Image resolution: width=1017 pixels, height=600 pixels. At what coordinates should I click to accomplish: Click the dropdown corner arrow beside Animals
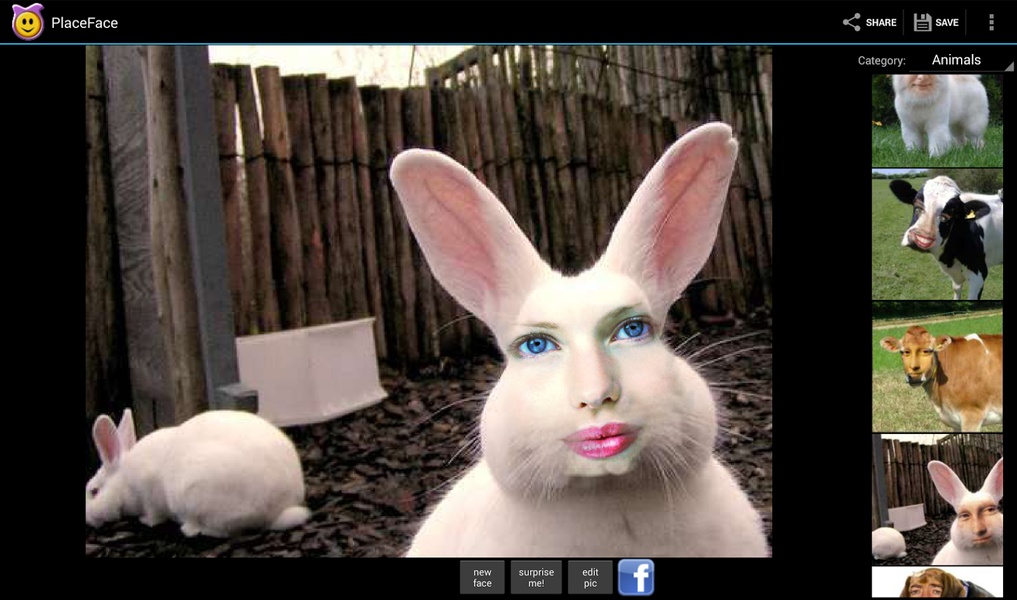click(1009, 66)
